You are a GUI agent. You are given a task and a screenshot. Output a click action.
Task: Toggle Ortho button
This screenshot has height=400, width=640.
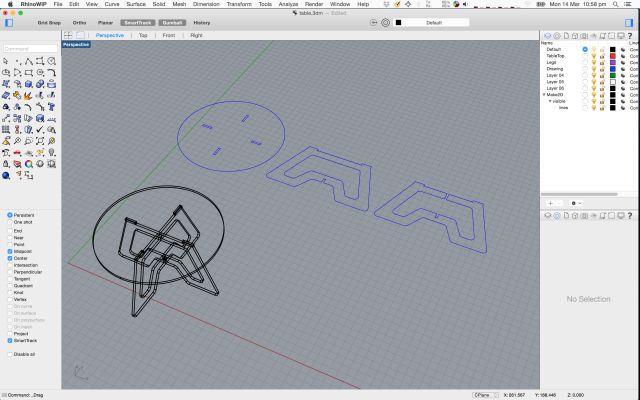(79, 23)
